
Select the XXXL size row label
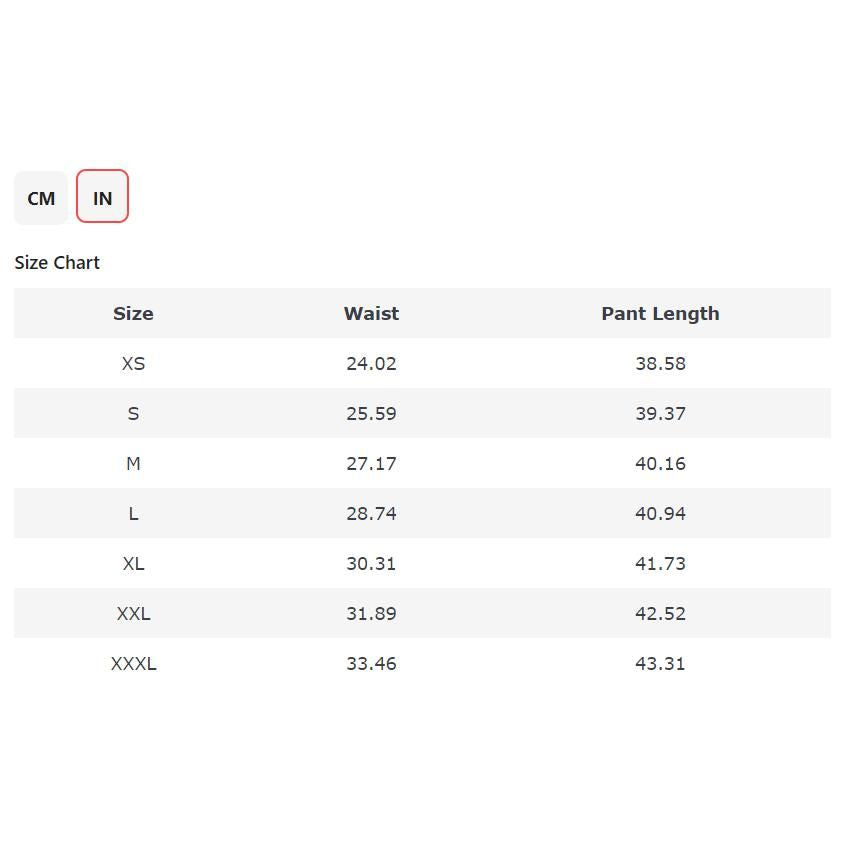tap(133, 664)
